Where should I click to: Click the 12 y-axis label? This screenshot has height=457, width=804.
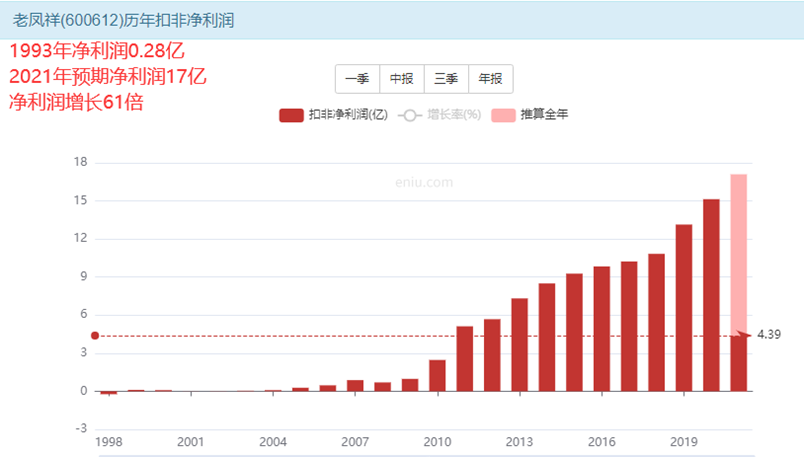point(81,238)
